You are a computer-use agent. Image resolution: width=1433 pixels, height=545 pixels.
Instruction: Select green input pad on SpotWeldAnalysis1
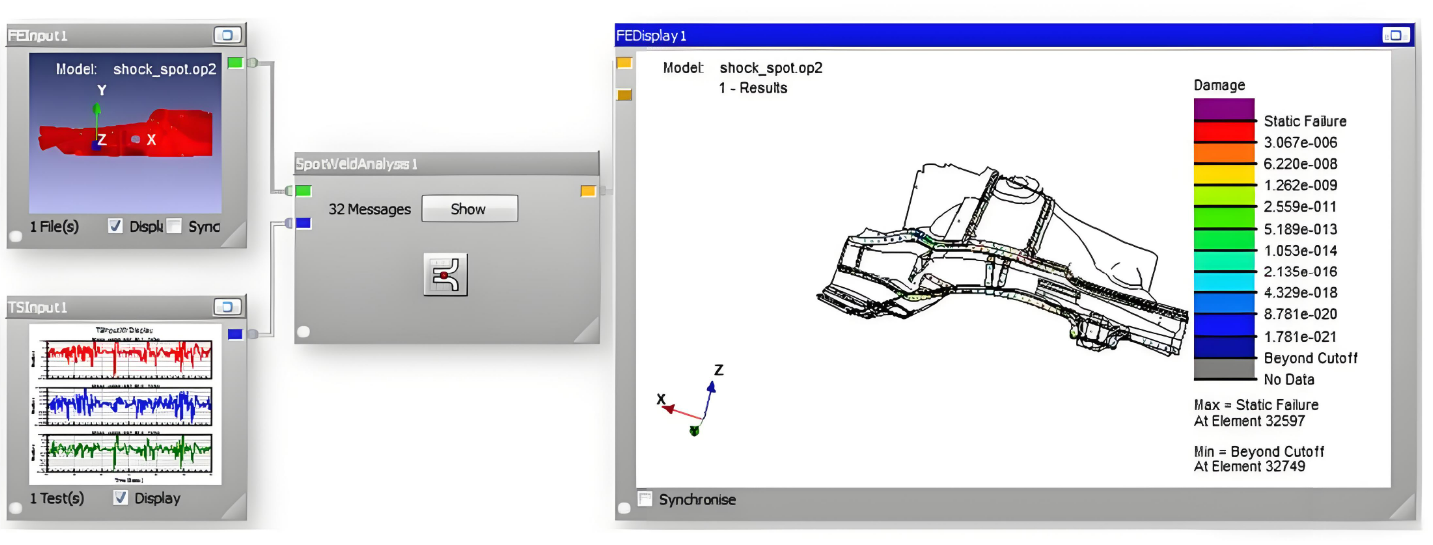304,190
